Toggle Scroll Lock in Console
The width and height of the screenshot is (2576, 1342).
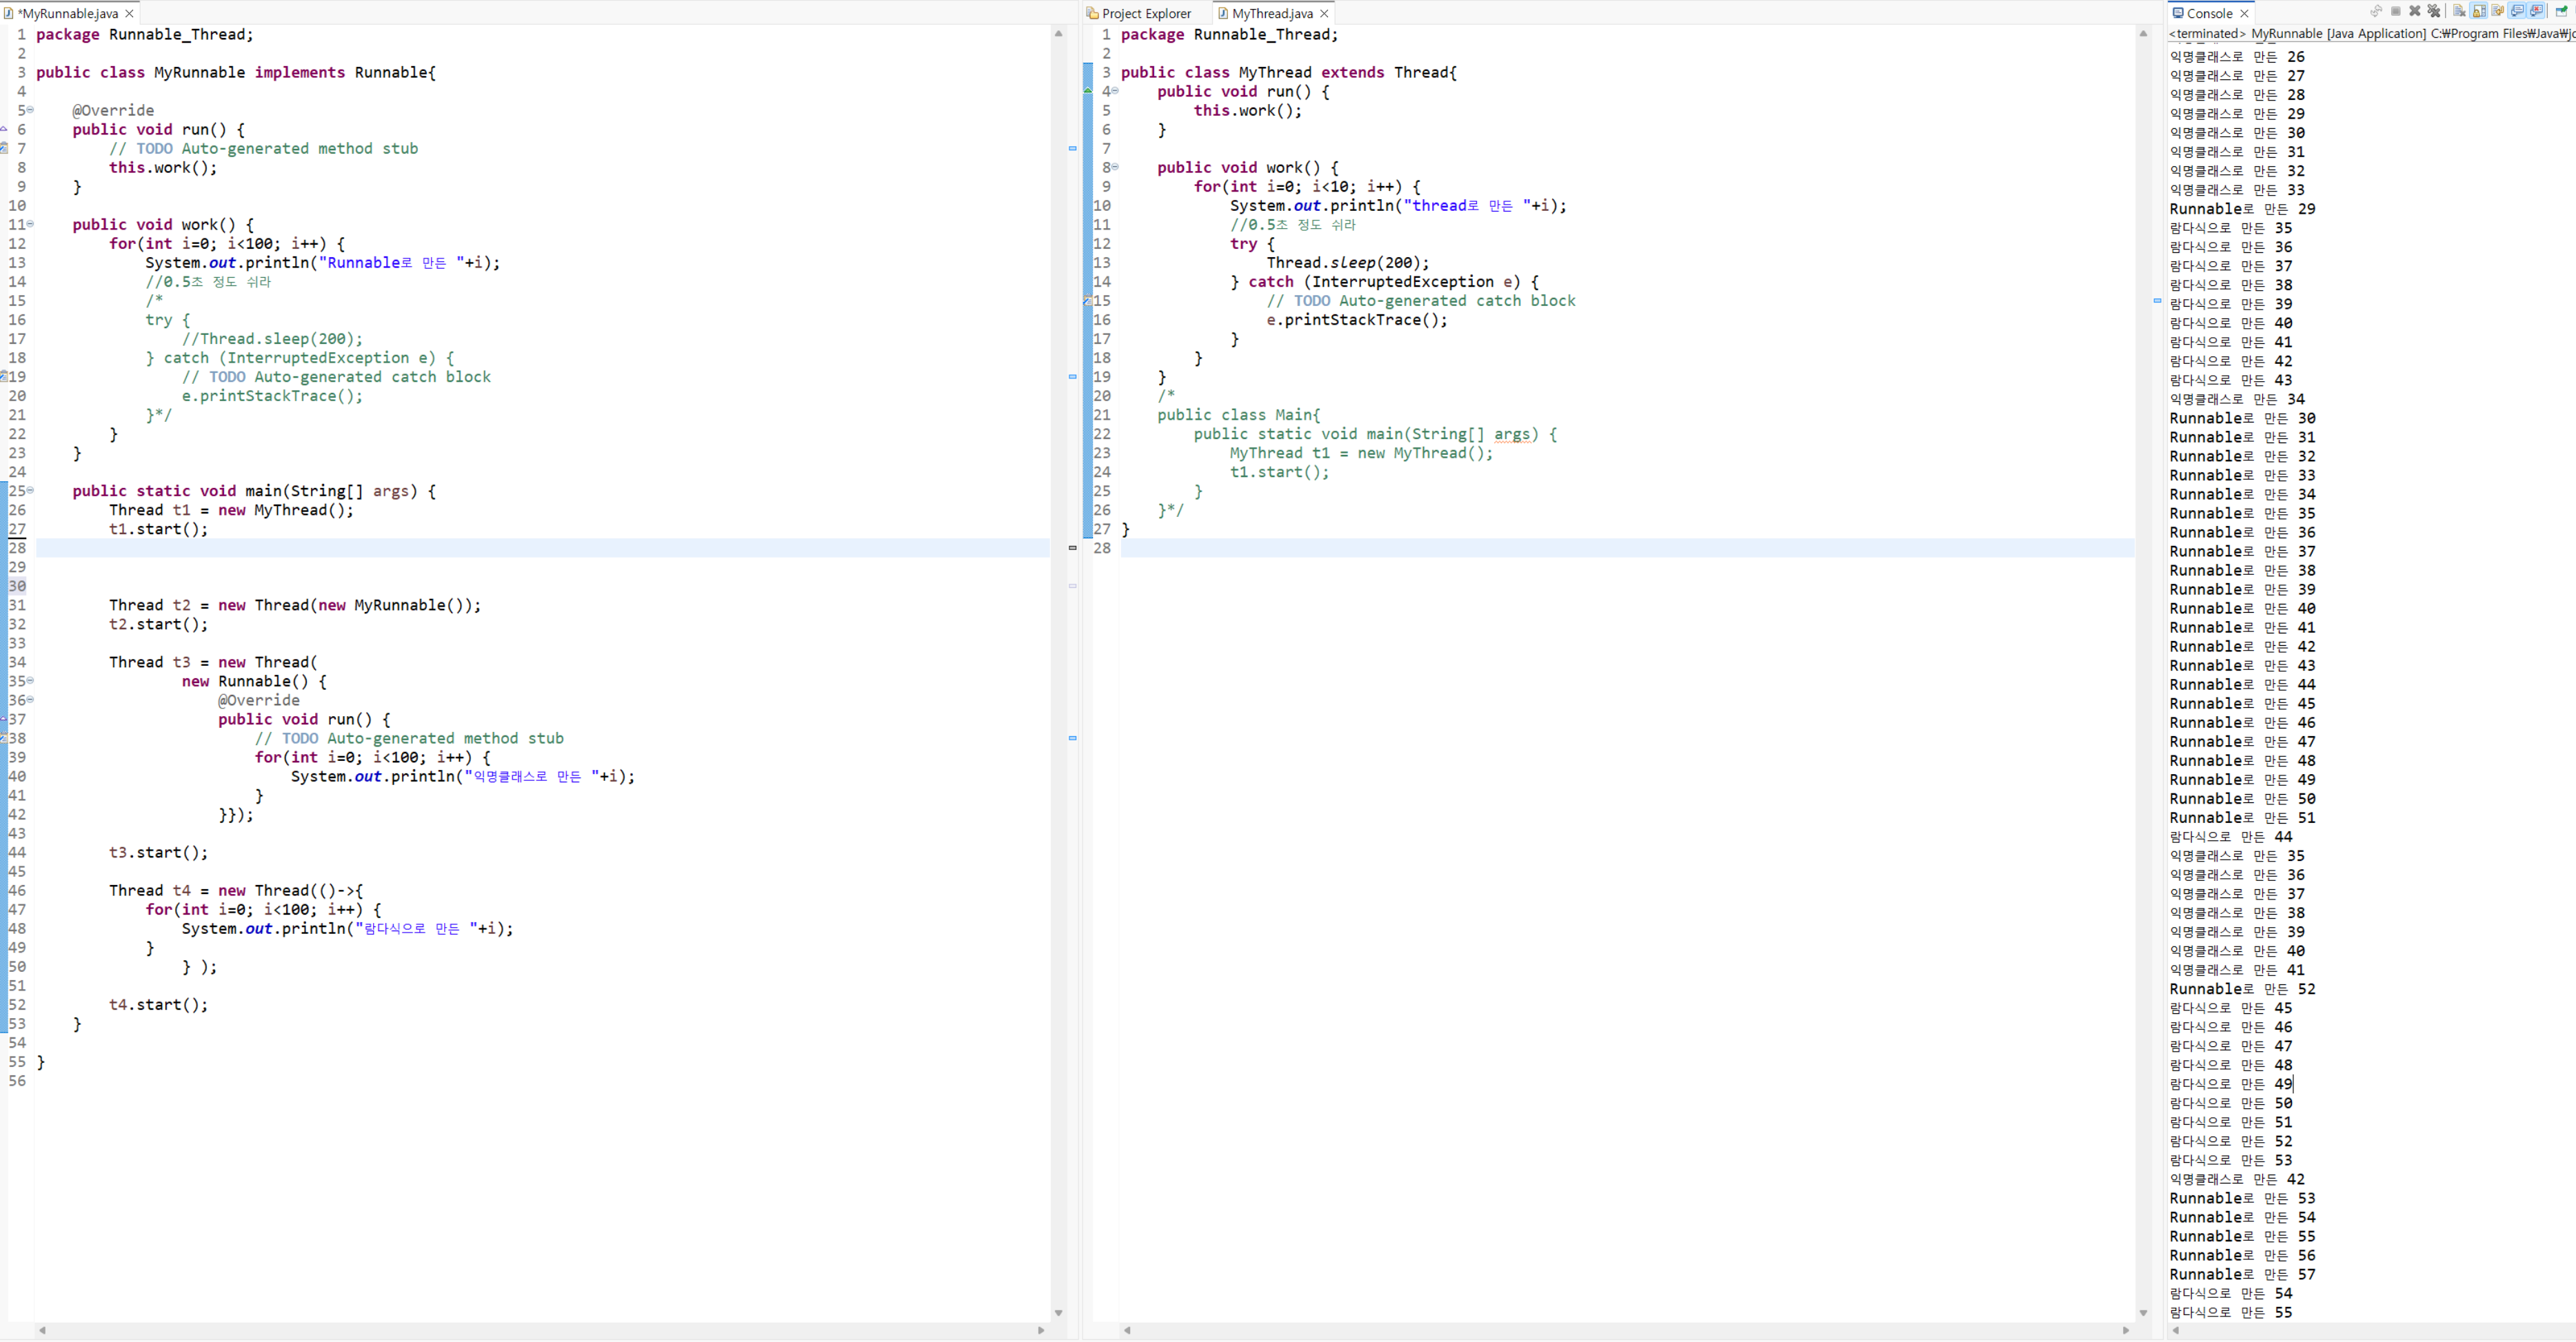tap(2479, 11)
